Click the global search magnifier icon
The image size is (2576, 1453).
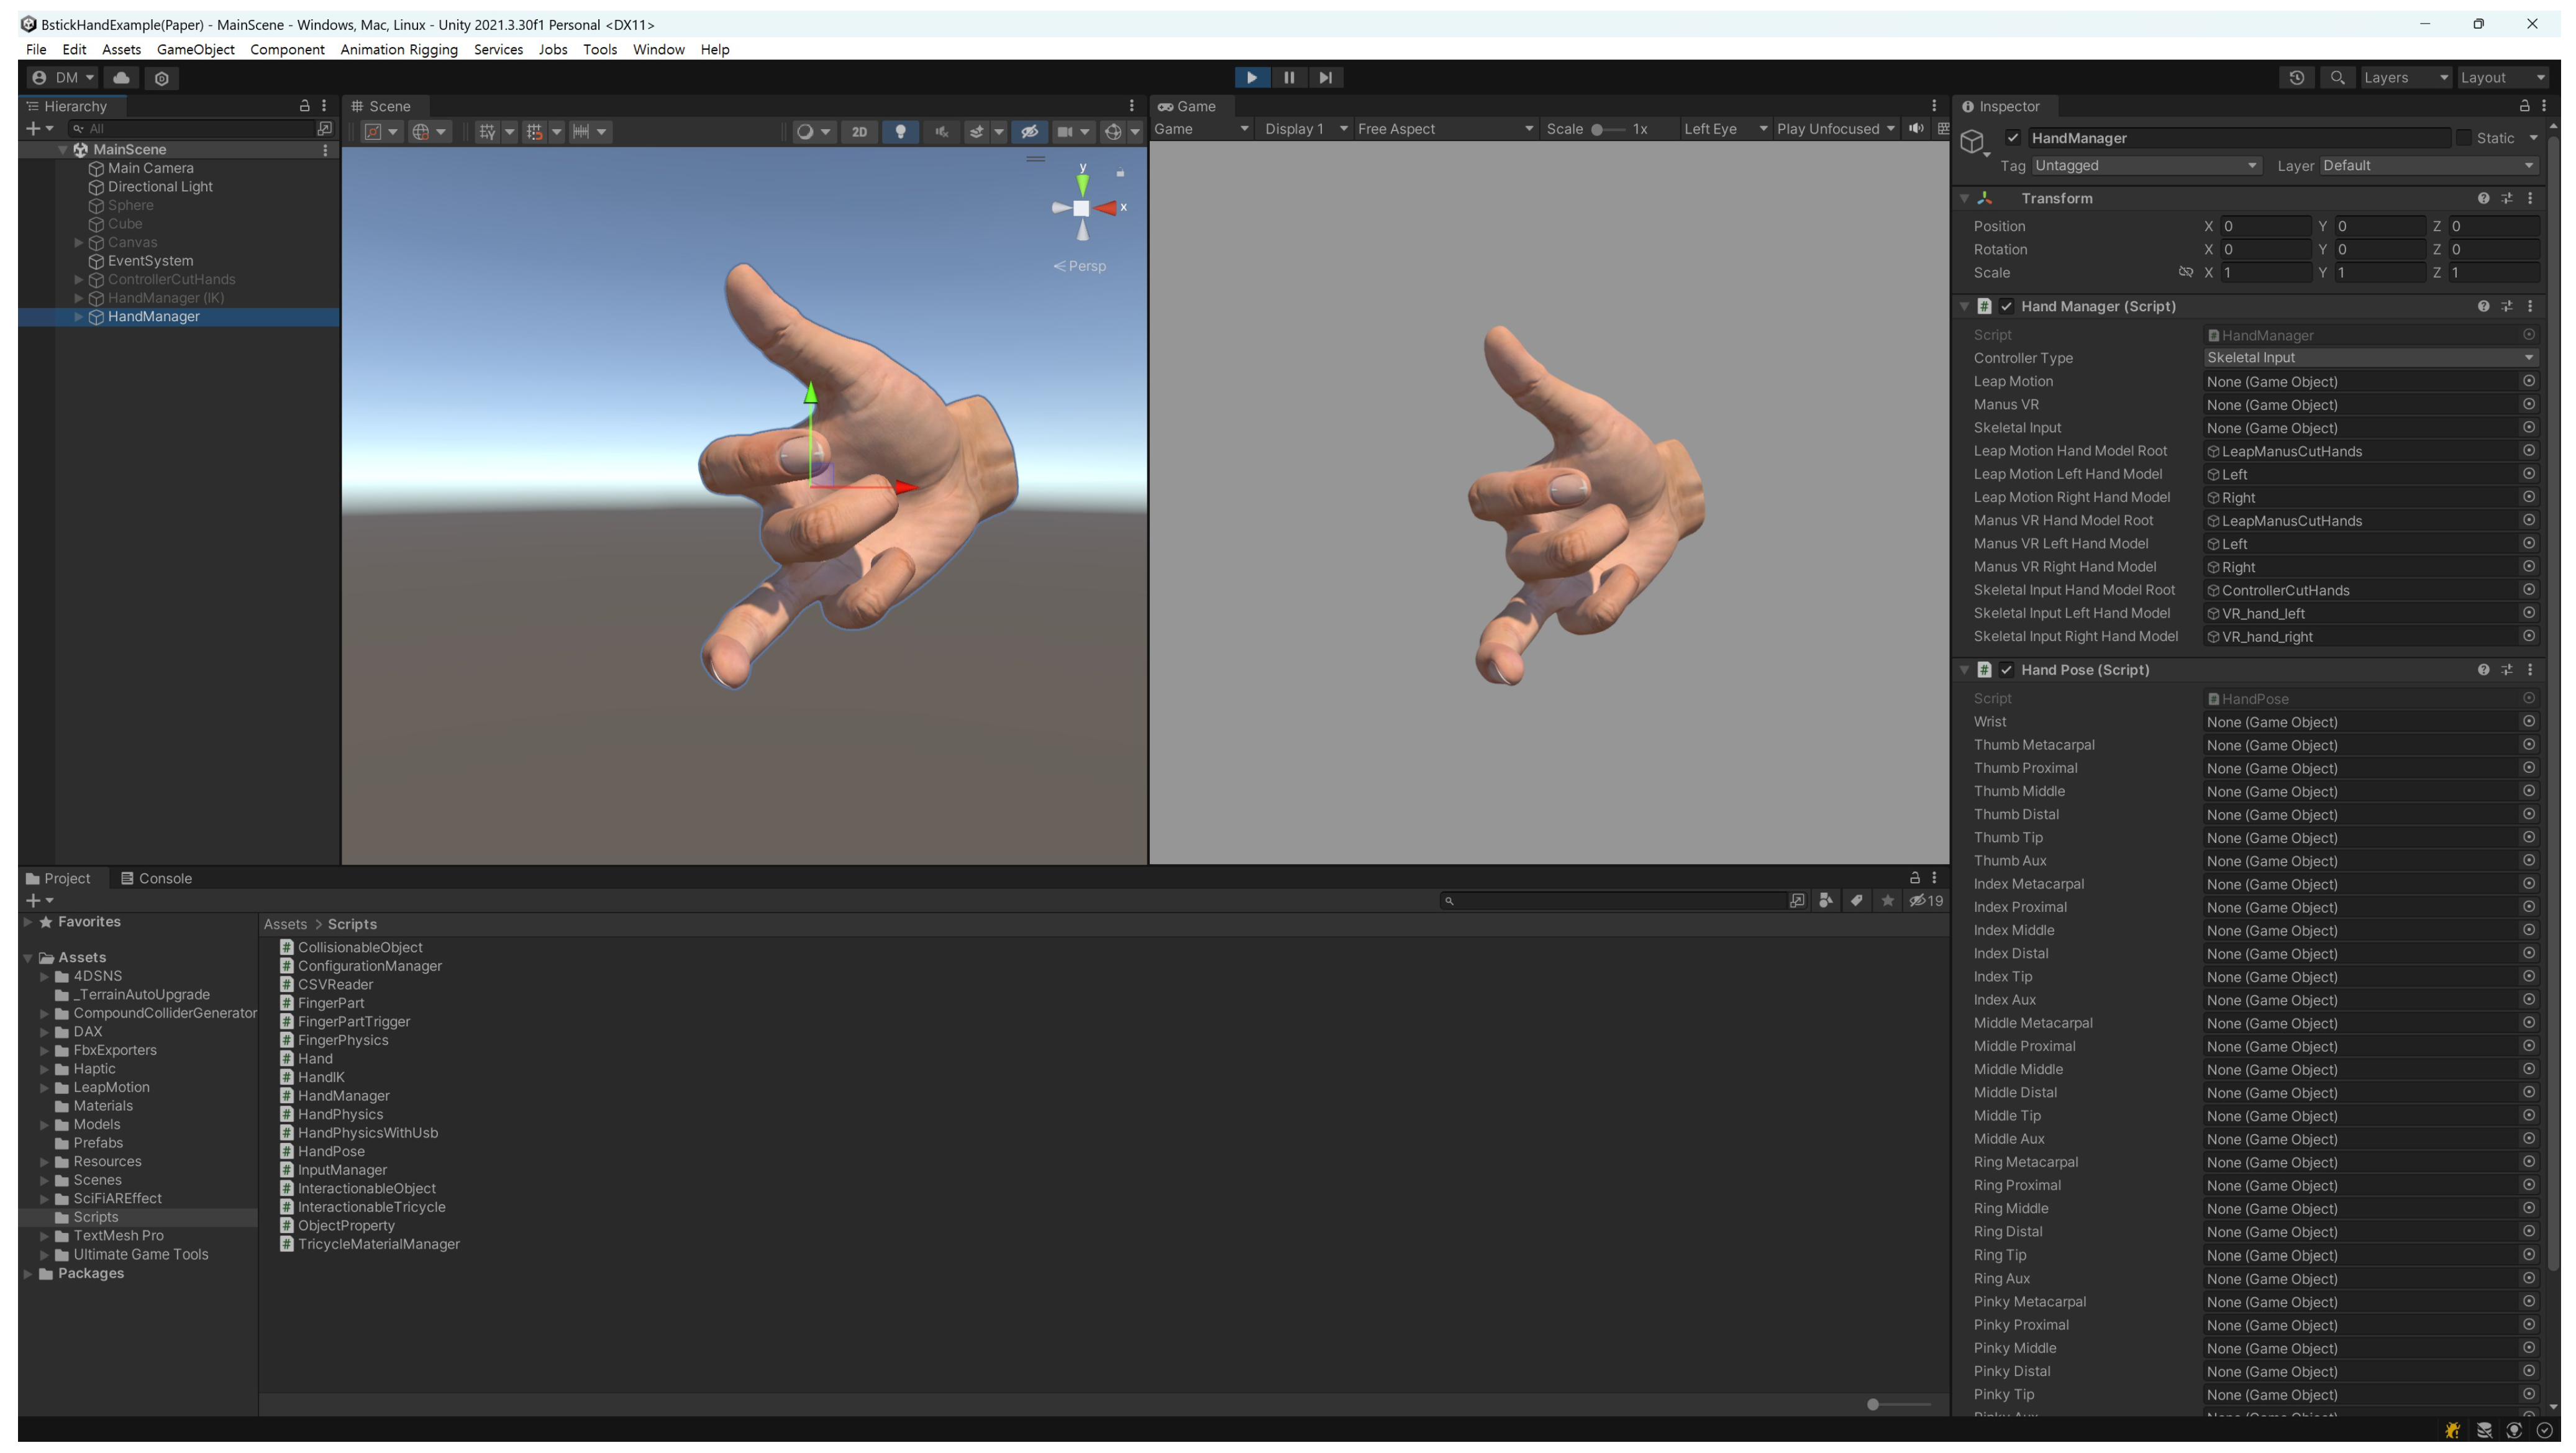[2337, 77]
